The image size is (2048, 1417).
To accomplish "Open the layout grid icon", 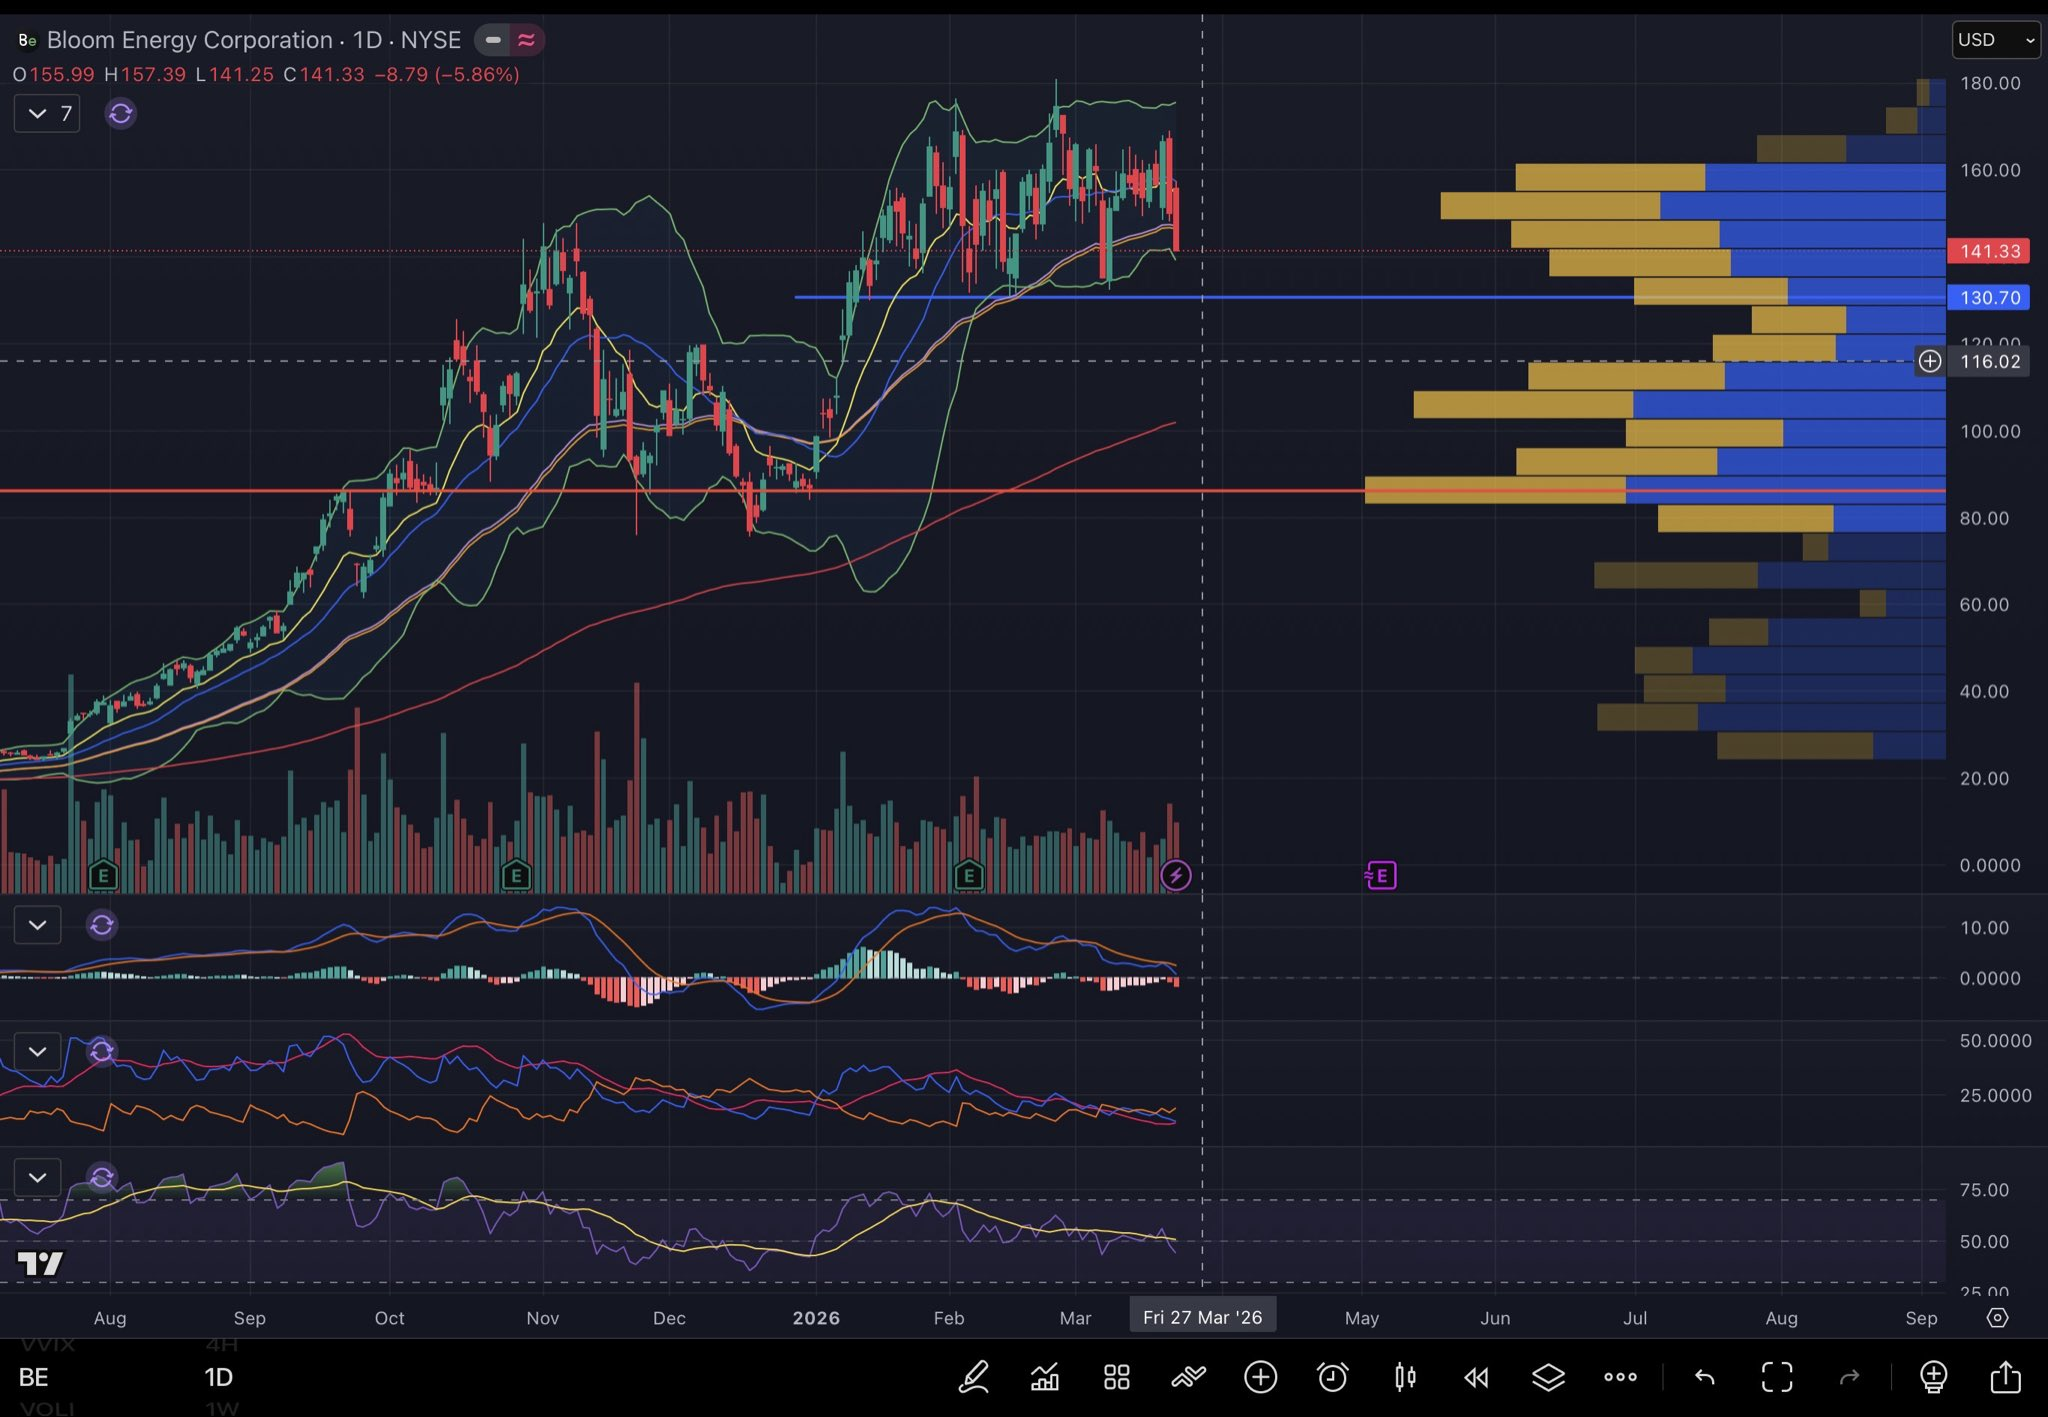I will [1116, 1377].
